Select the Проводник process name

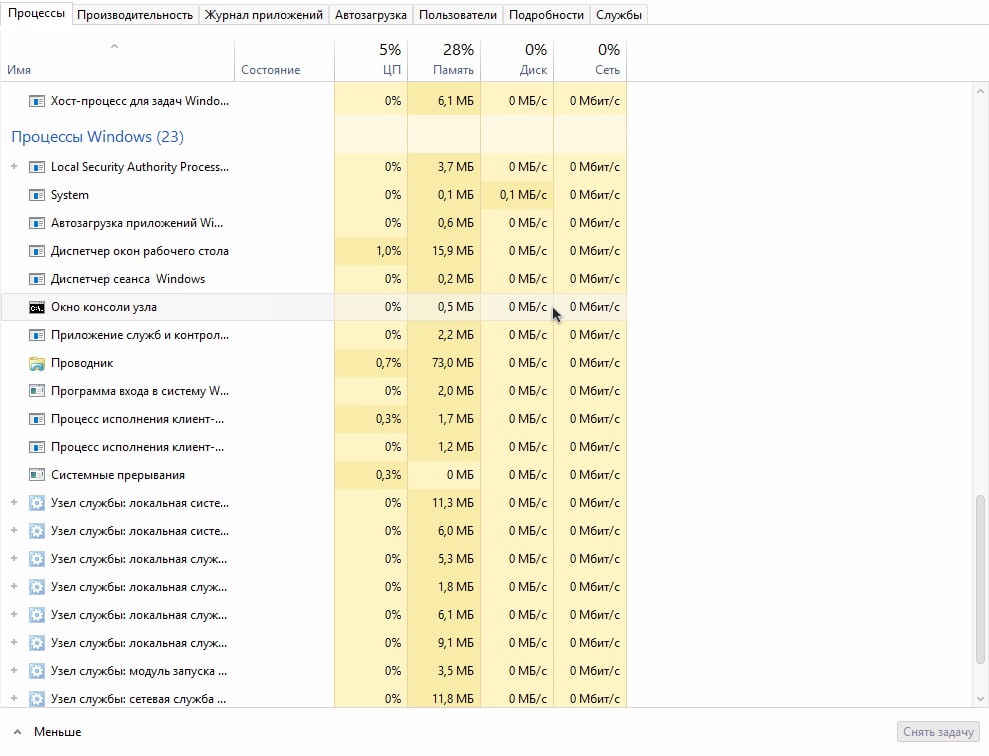[x=82, y=363]
